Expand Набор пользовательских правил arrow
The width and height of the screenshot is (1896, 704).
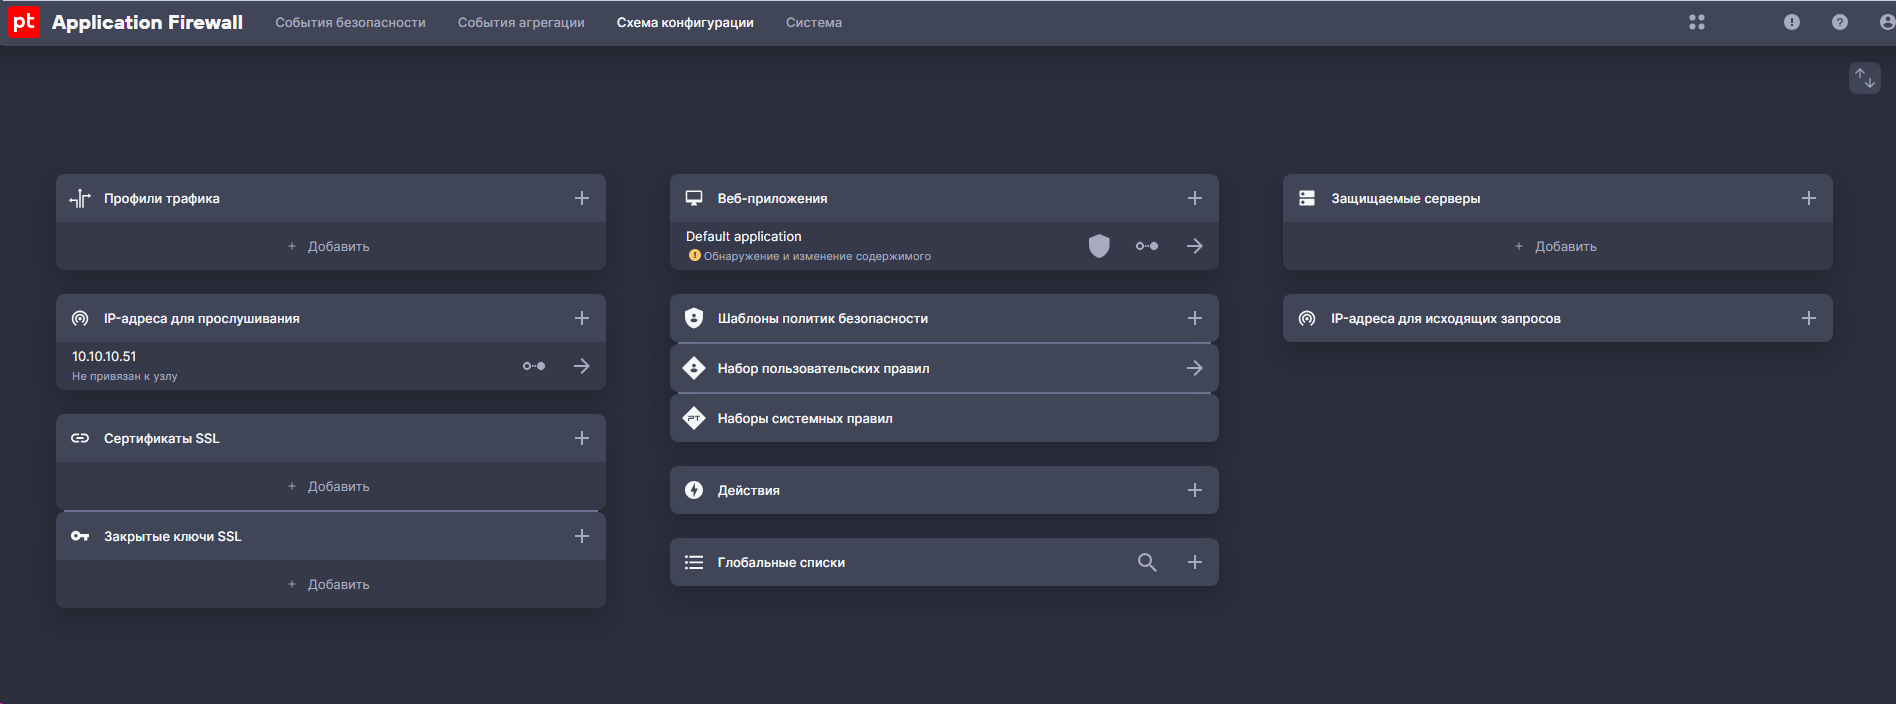(1194, 368)
